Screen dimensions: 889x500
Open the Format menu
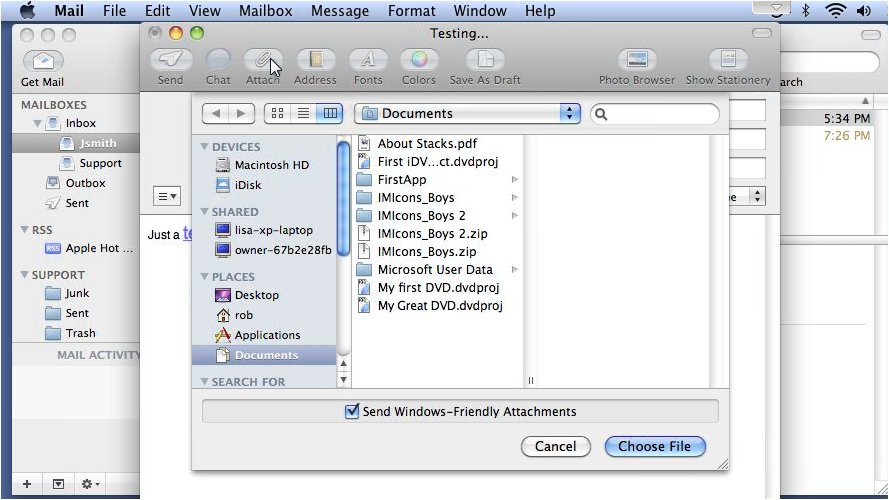click(x=412, y=10)
